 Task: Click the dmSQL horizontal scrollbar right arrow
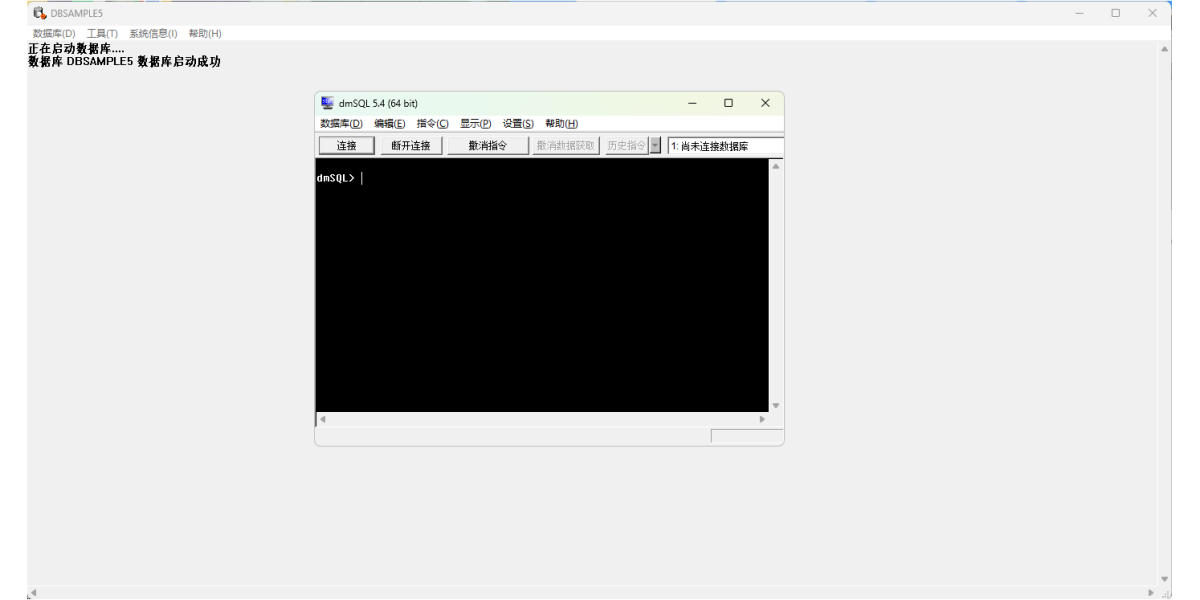[x=762, y=419]
